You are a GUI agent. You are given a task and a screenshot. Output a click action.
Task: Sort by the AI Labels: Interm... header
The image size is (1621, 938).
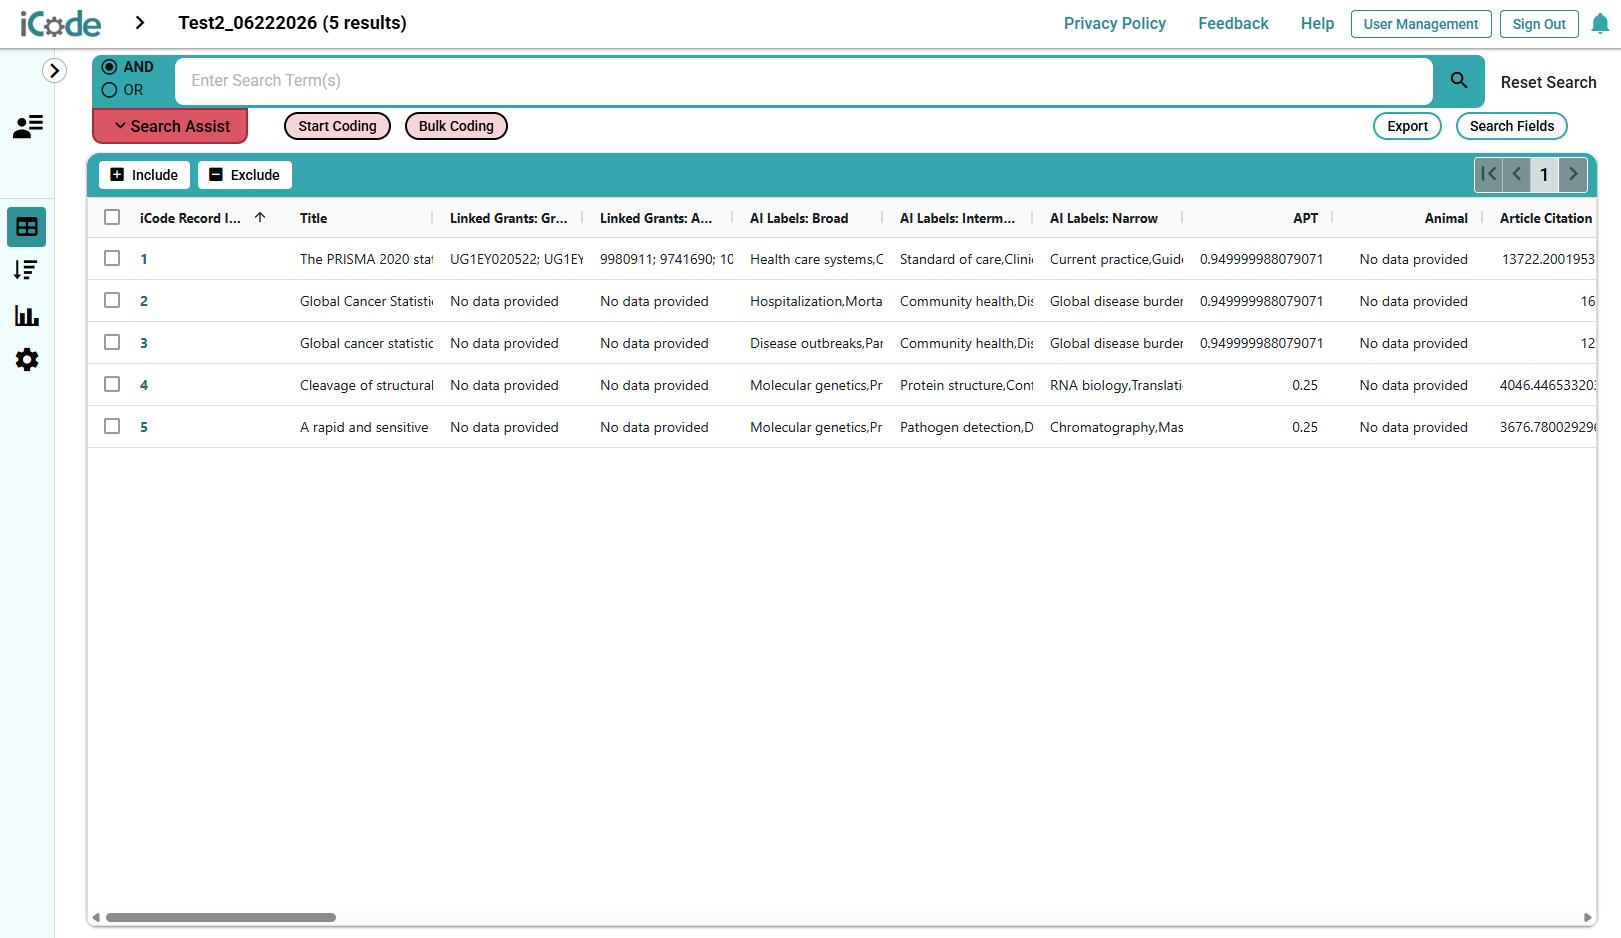click(x=957, y=218)
